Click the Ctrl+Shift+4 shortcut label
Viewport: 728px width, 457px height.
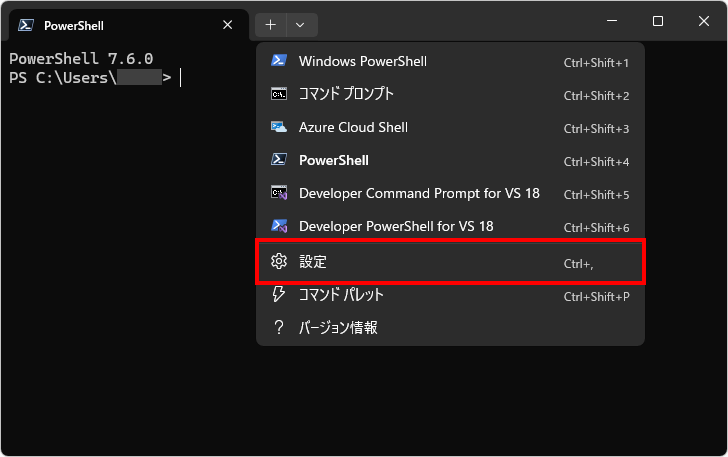[597, 162]
